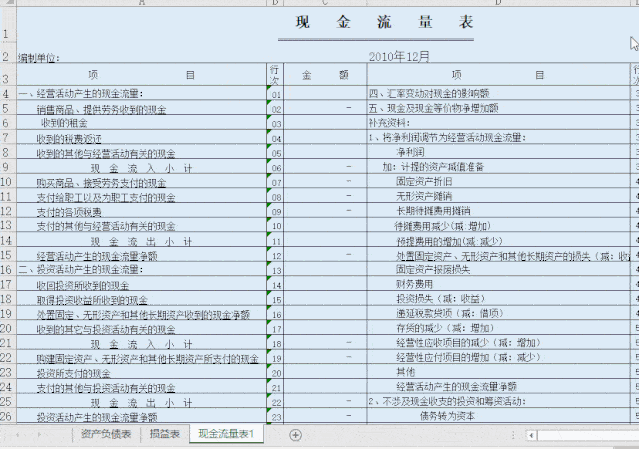The image size is (639, 449).
Task: Select cell 支付的各项税费
Action: coord(141,211)
